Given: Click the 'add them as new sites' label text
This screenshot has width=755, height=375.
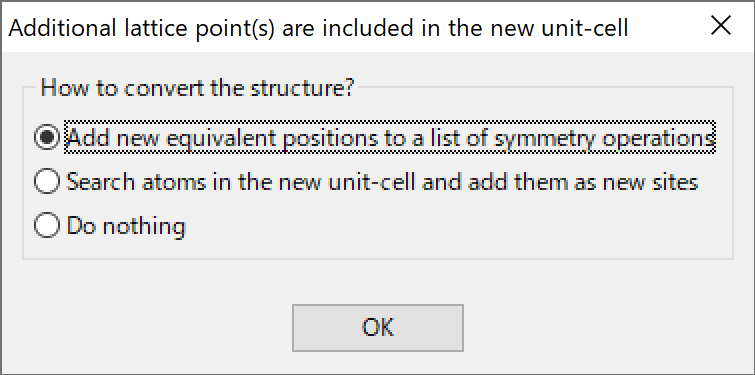Looking at the screenshot, I should coord(574,182).
